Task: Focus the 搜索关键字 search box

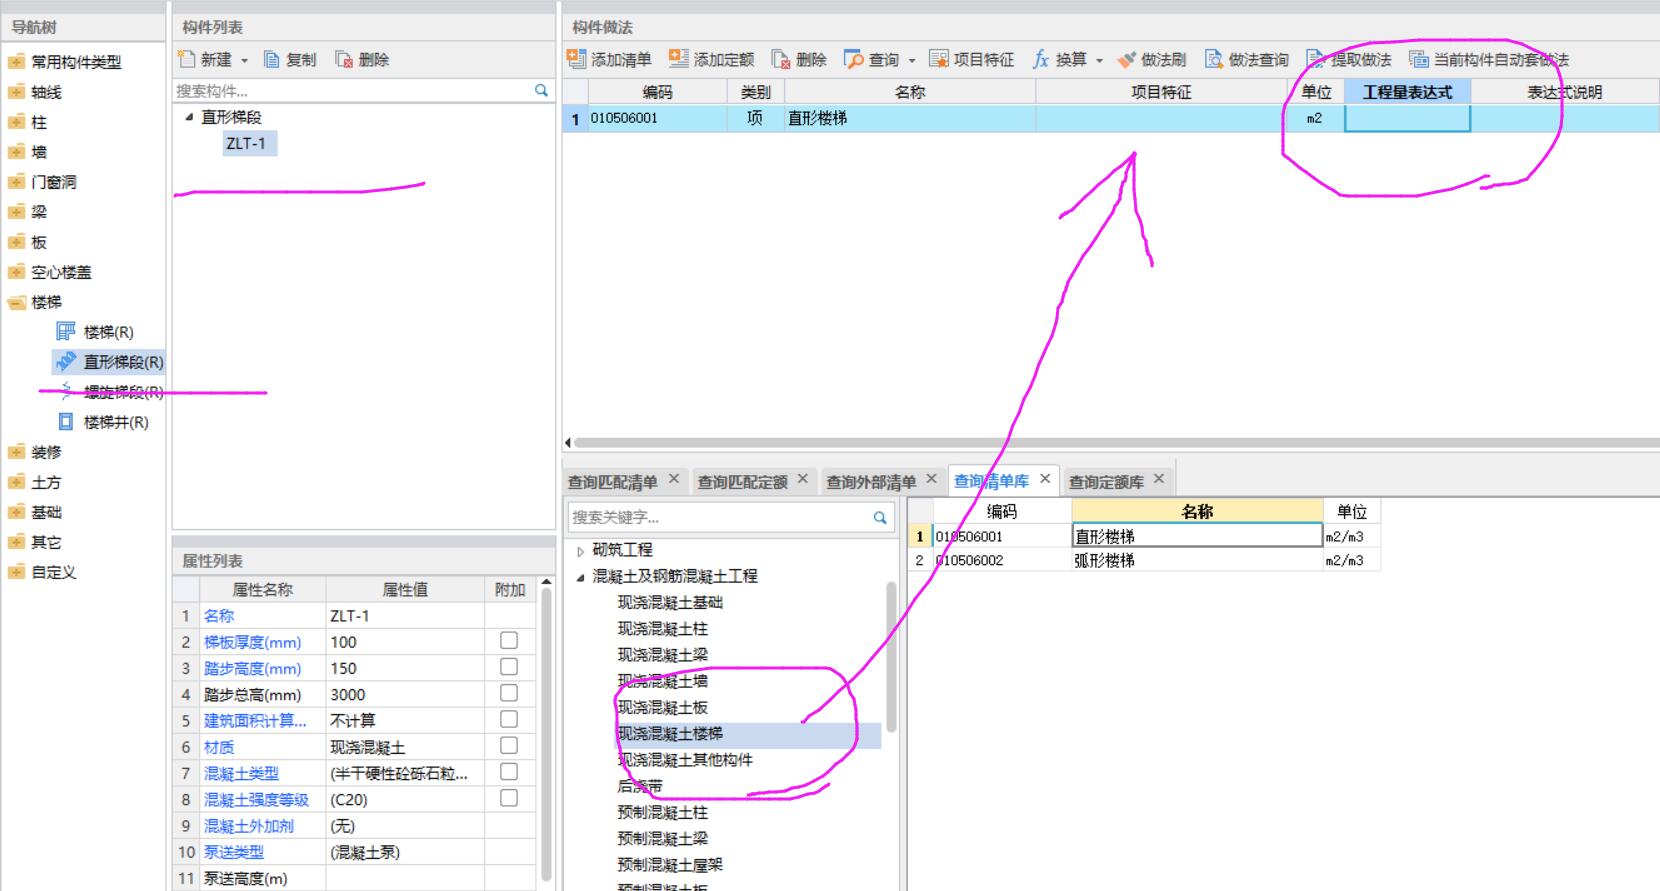Action: point(719,517)
